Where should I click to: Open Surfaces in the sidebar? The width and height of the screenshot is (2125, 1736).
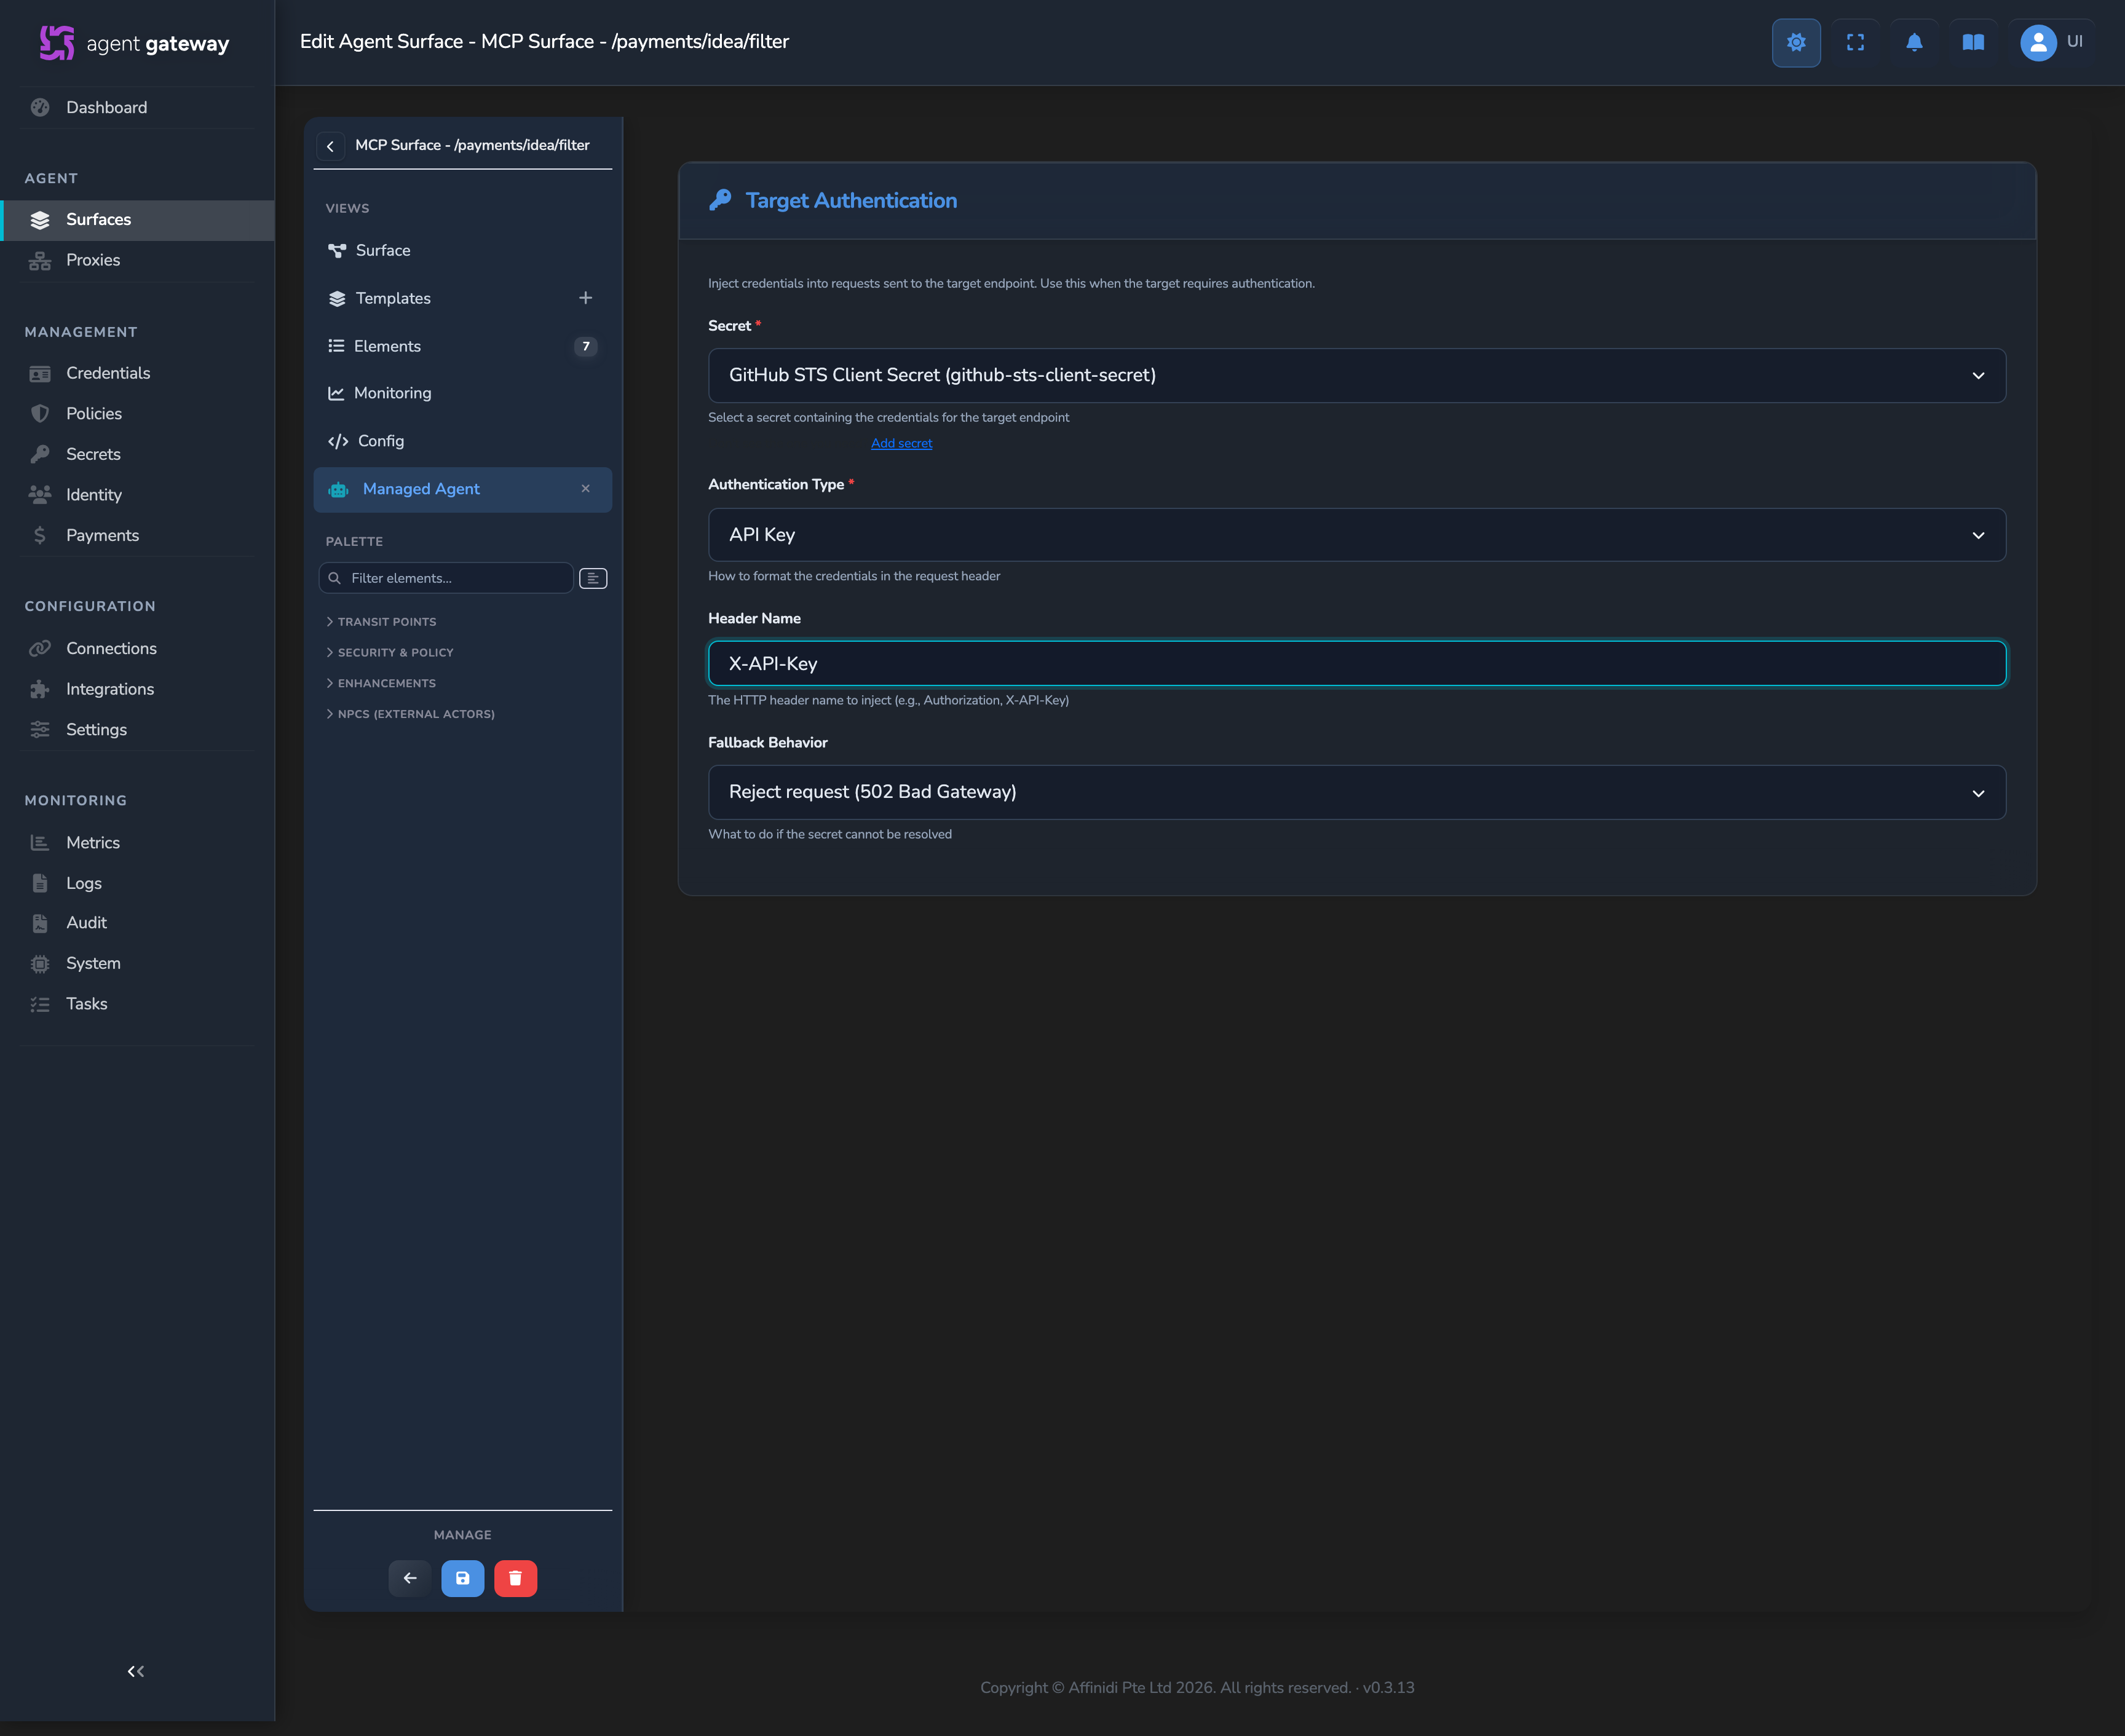[x=137, y=220]
